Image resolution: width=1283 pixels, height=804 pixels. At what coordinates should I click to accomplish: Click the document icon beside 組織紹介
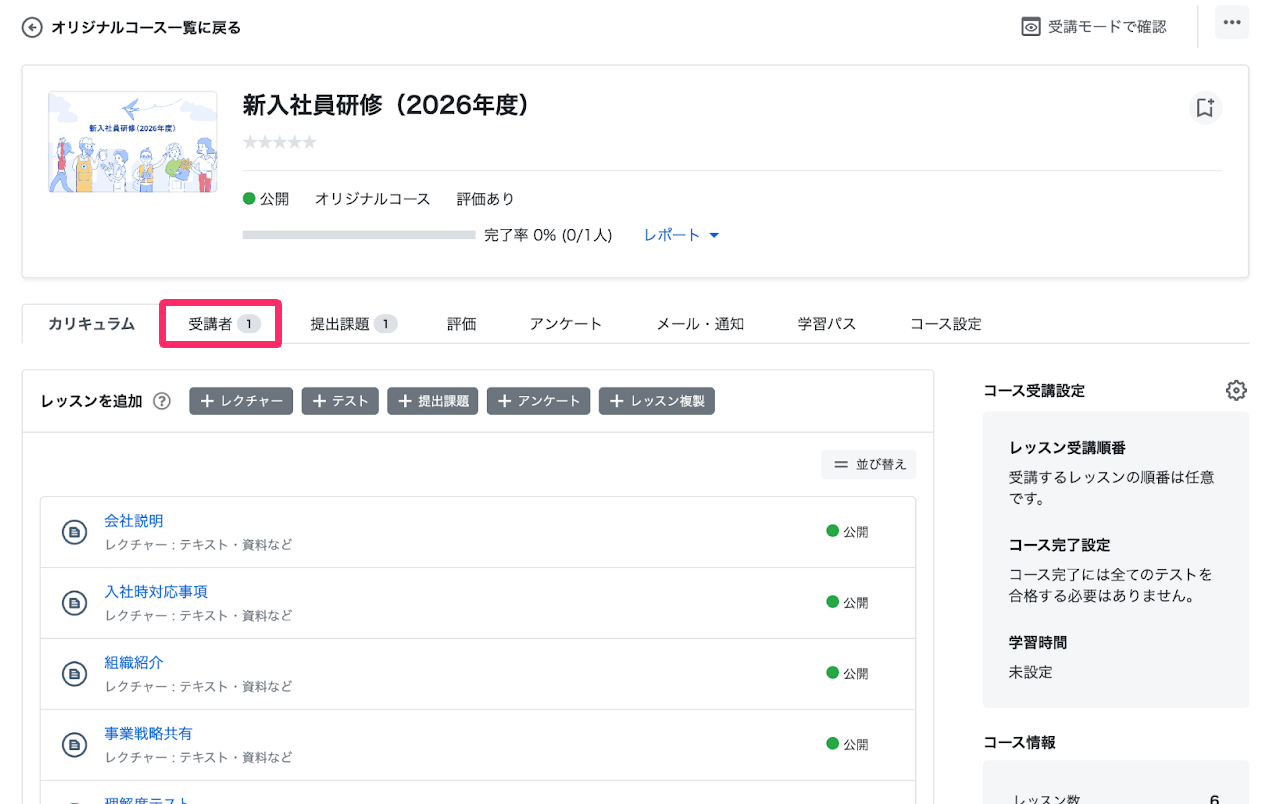coord(74,675)
